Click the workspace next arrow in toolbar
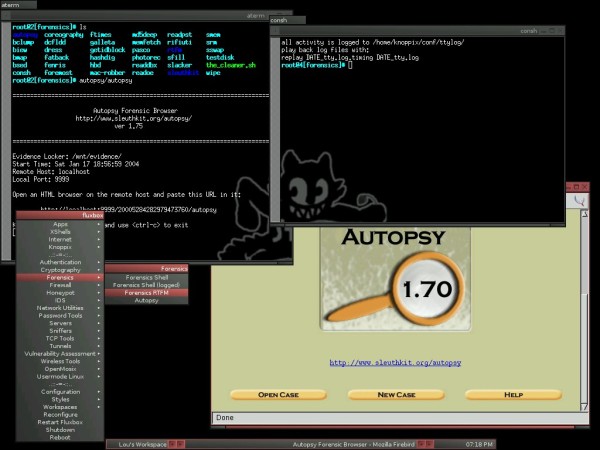The width and height of the screenshot is (600, 450). point(181,444)
